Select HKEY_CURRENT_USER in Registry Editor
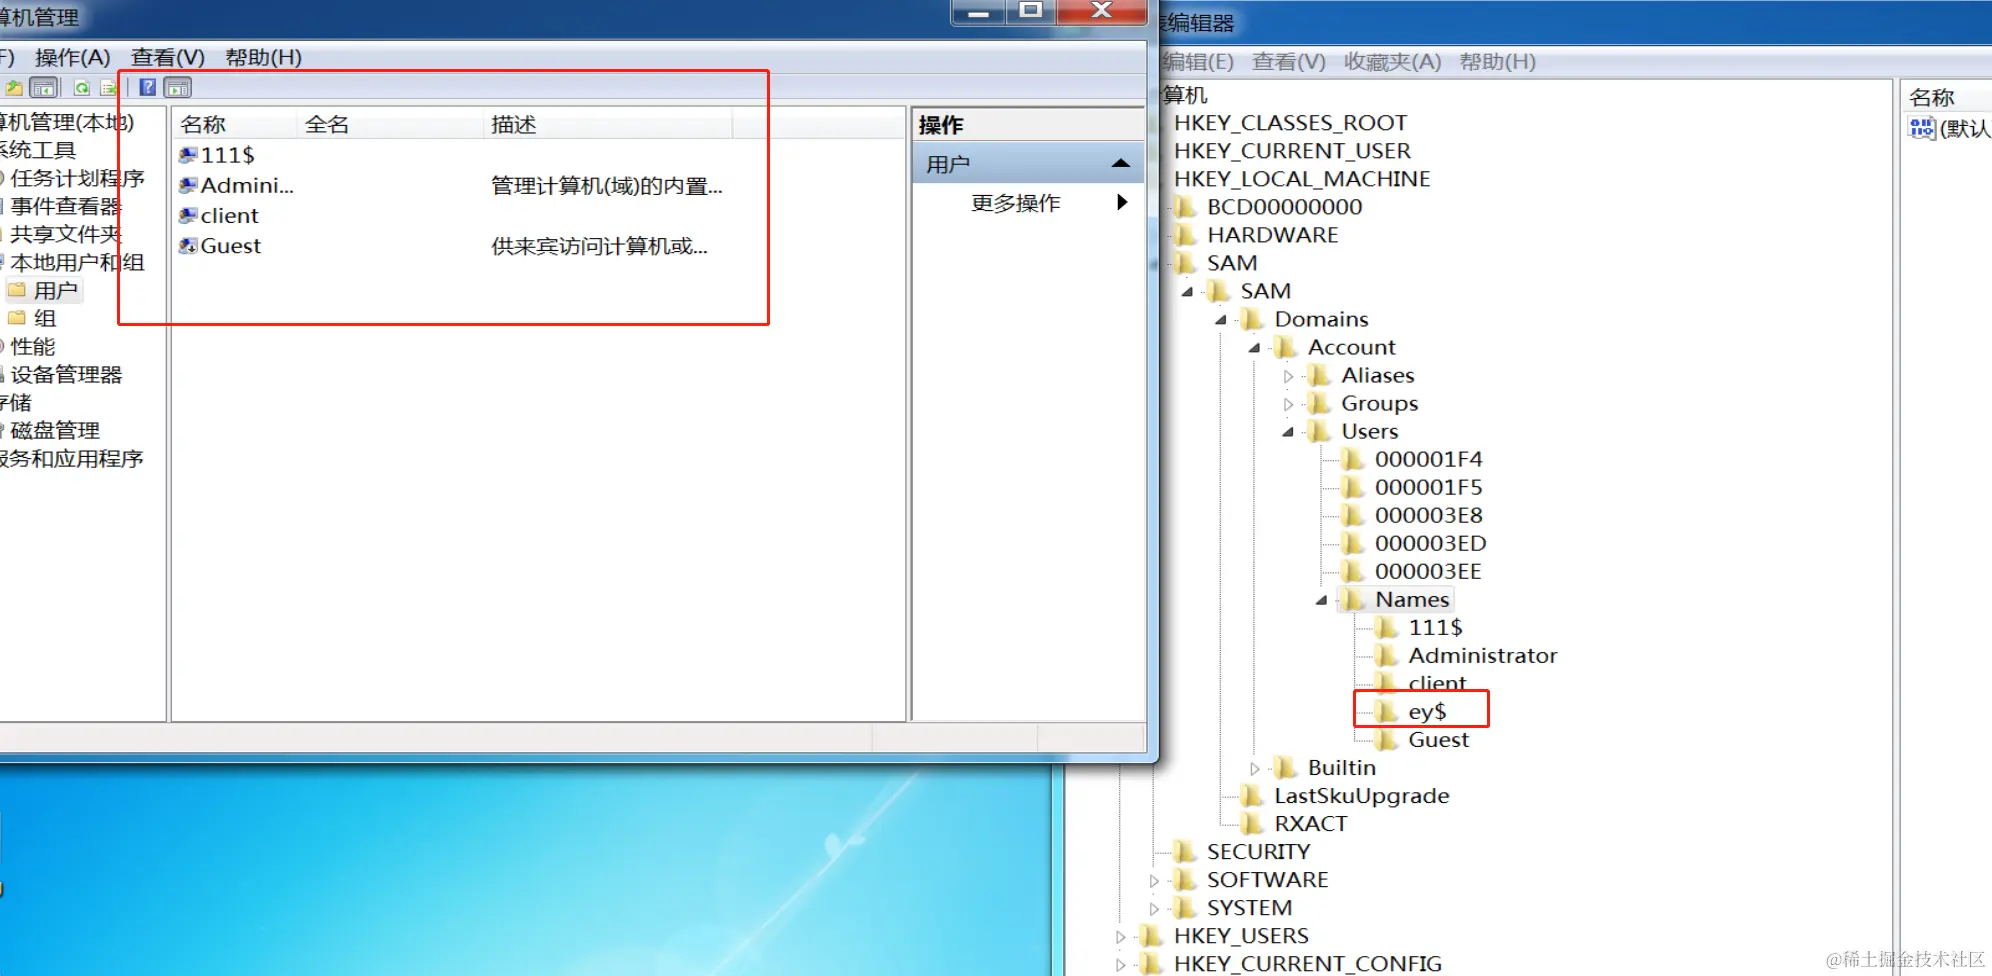This screenshot has width=1992, height=976. coord(1292,150)
